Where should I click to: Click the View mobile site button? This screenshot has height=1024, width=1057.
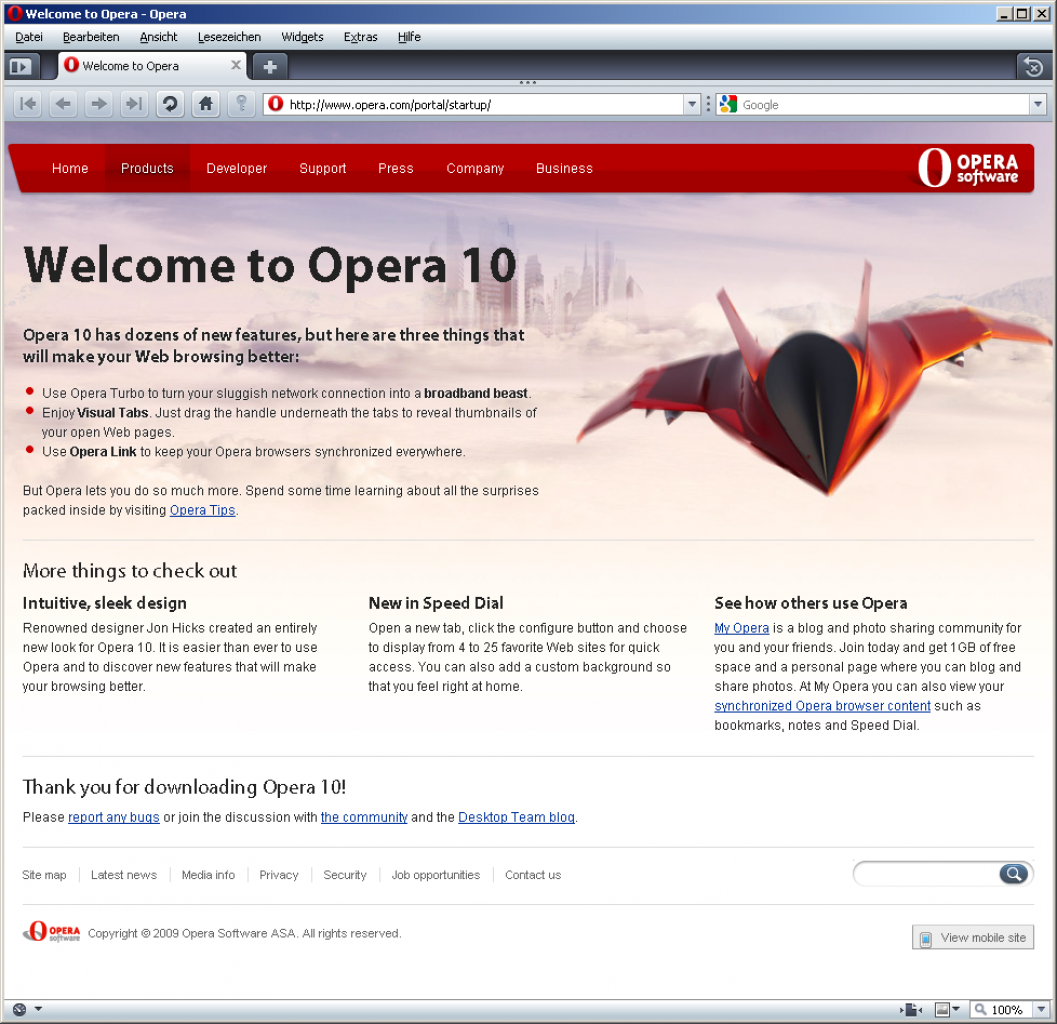(x=973, y=937)
